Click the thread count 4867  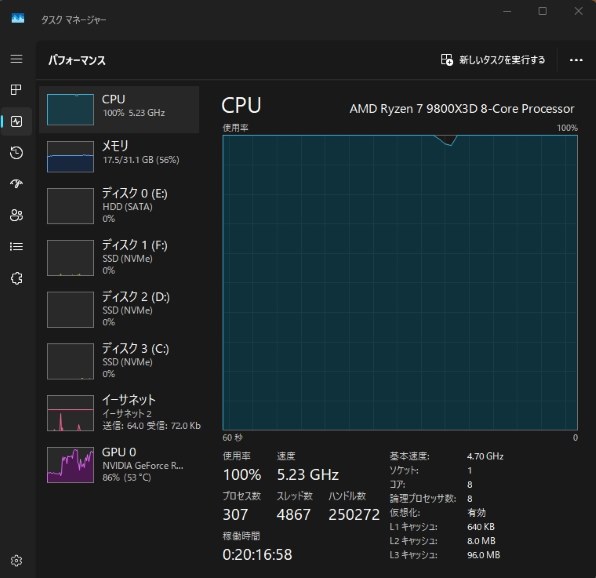point(293,515)
